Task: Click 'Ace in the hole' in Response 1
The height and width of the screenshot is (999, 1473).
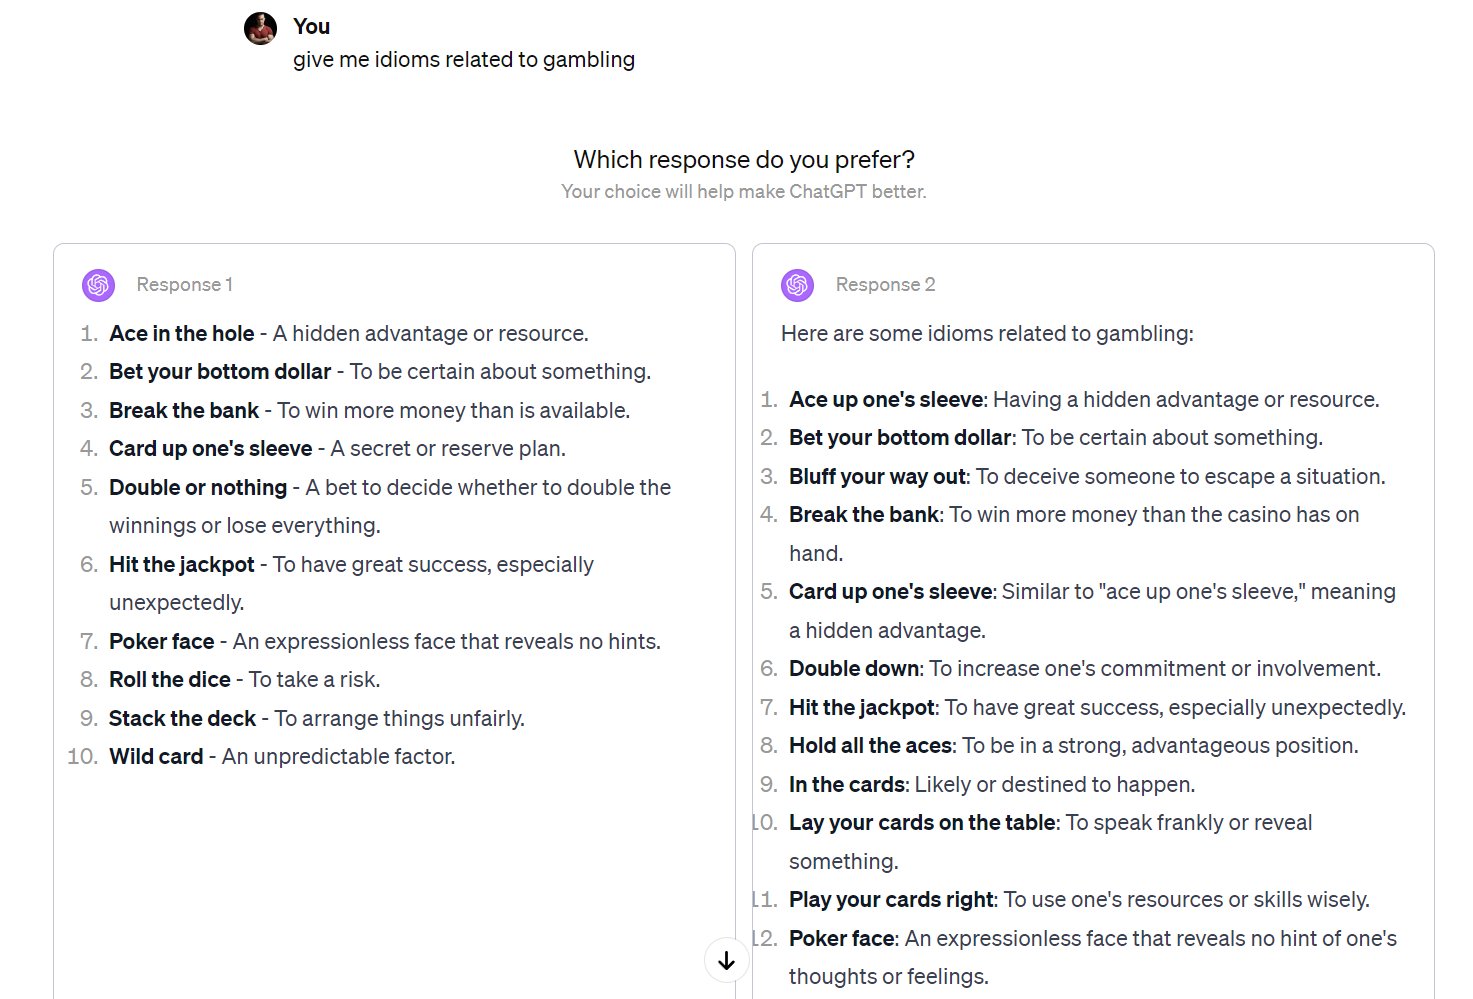Action: click(181, 334)
